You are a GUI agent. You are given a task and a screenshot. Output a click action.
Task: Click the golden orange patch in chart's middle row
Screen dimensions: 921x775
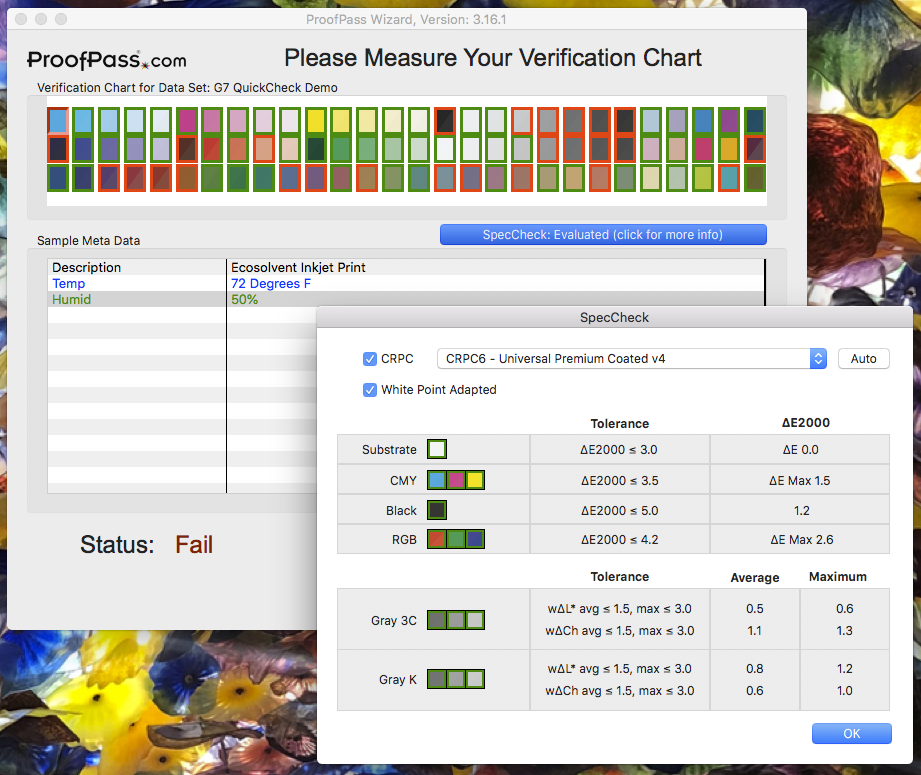click(729, 149)
